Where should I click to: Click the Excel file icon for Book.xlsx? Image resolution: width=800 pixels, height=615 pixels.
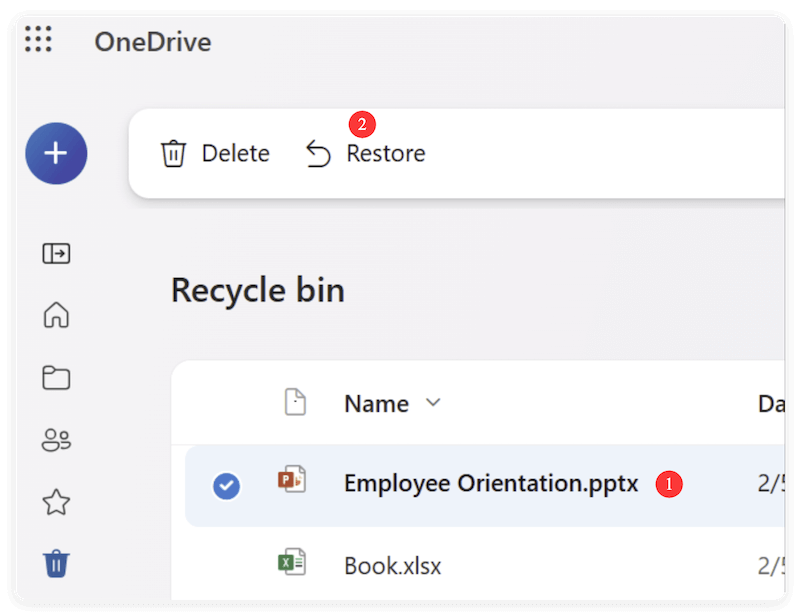(x=292, y=562)
